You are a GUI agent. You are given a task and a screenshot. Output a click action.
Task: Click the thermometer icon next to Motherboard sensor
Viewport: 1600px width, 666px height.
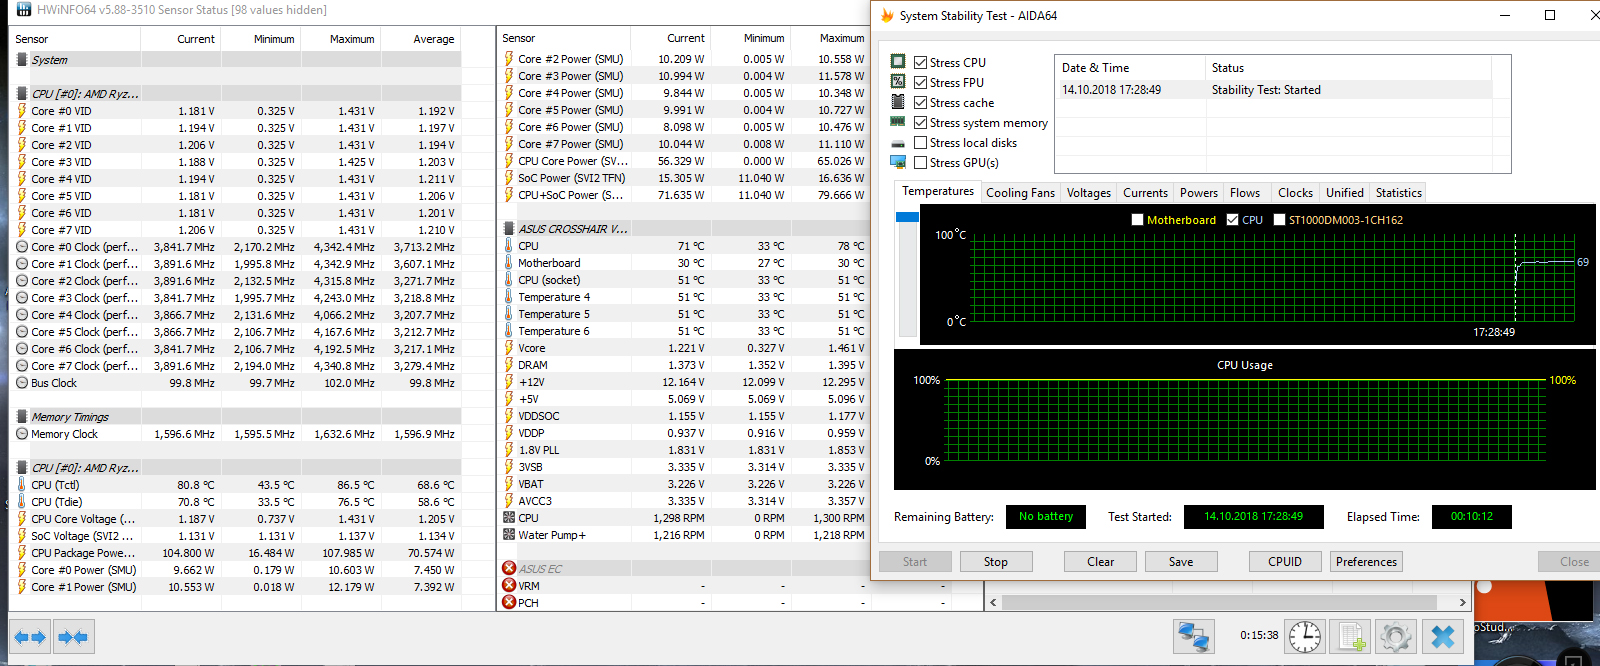[x=509, y=263]
